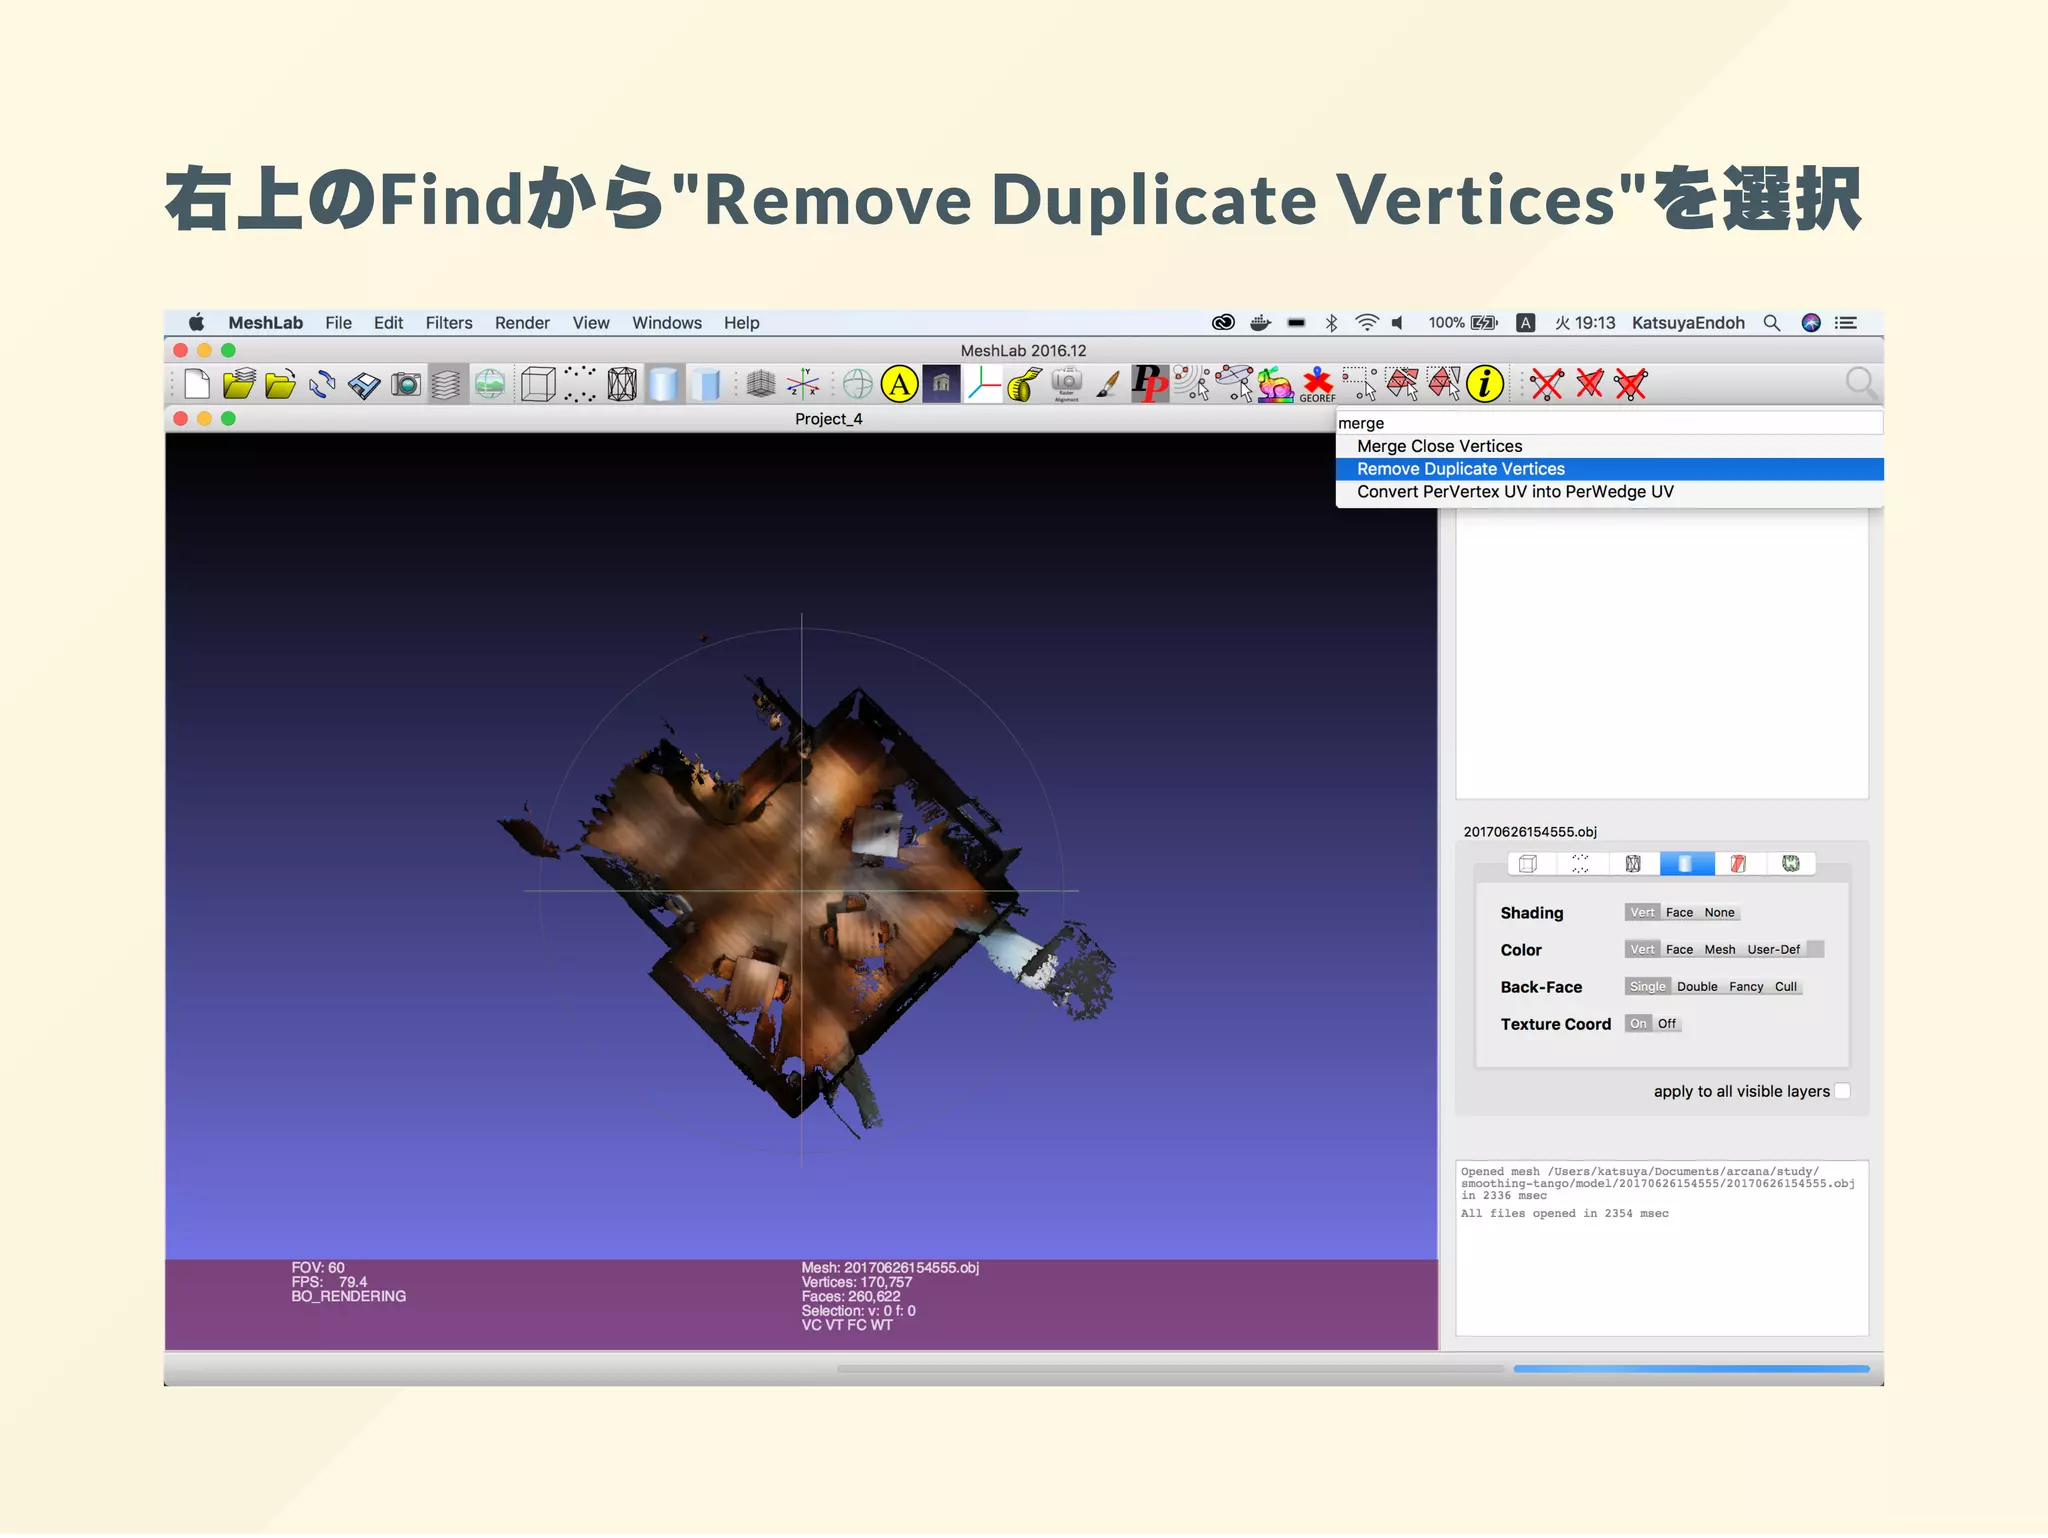Screen dimensions: 2048x1538
Task: Enable points render mode in toolbar
Action: point(580,385)
